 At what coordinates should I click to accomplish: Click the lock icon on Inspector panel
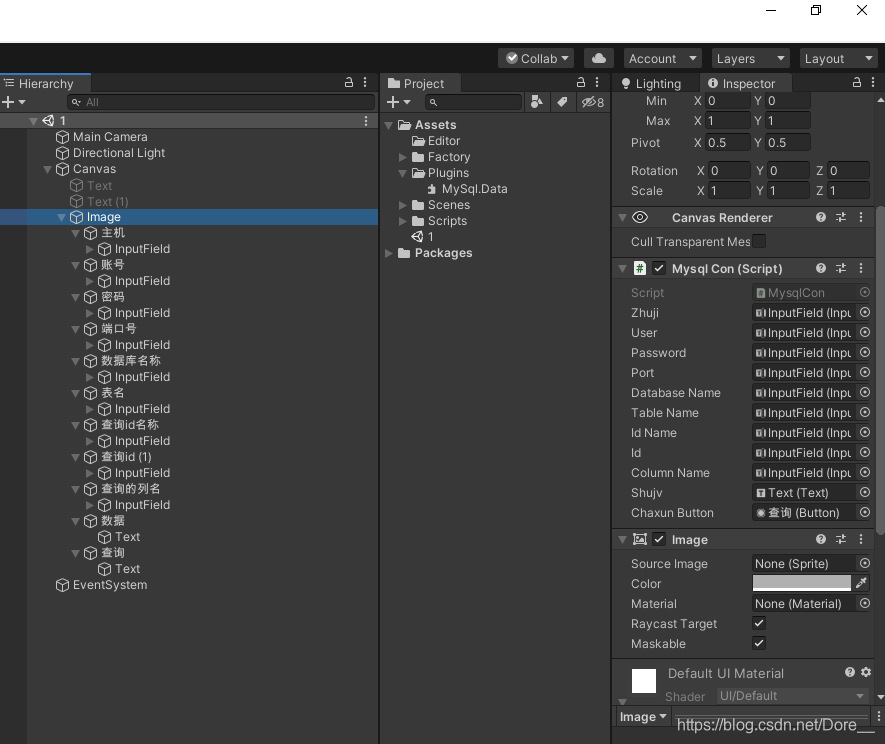point(858,83)
